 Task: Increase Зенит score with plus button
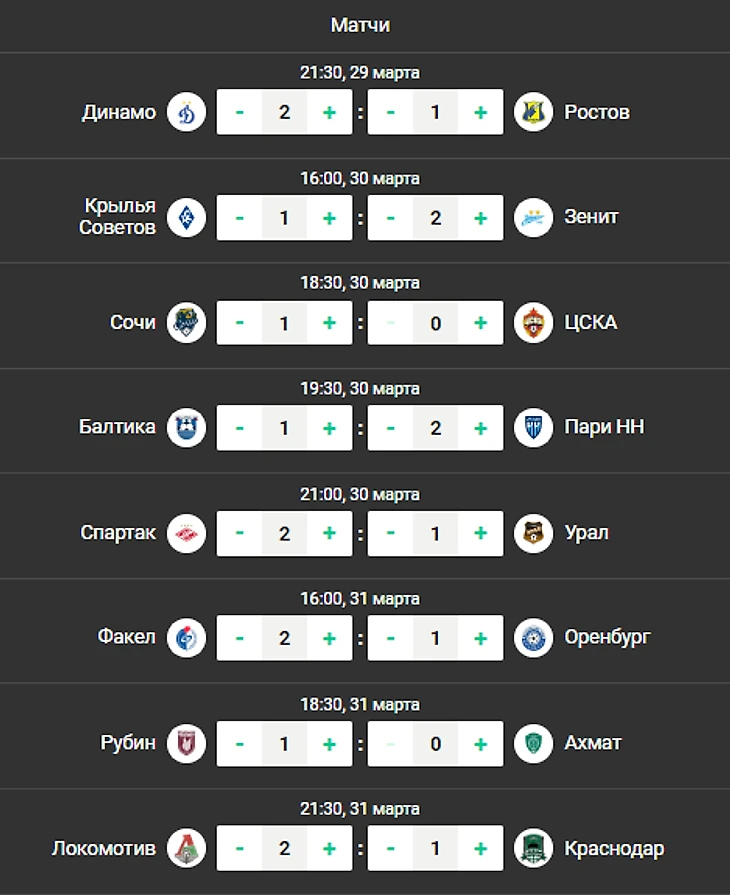(x=481, y=217)
